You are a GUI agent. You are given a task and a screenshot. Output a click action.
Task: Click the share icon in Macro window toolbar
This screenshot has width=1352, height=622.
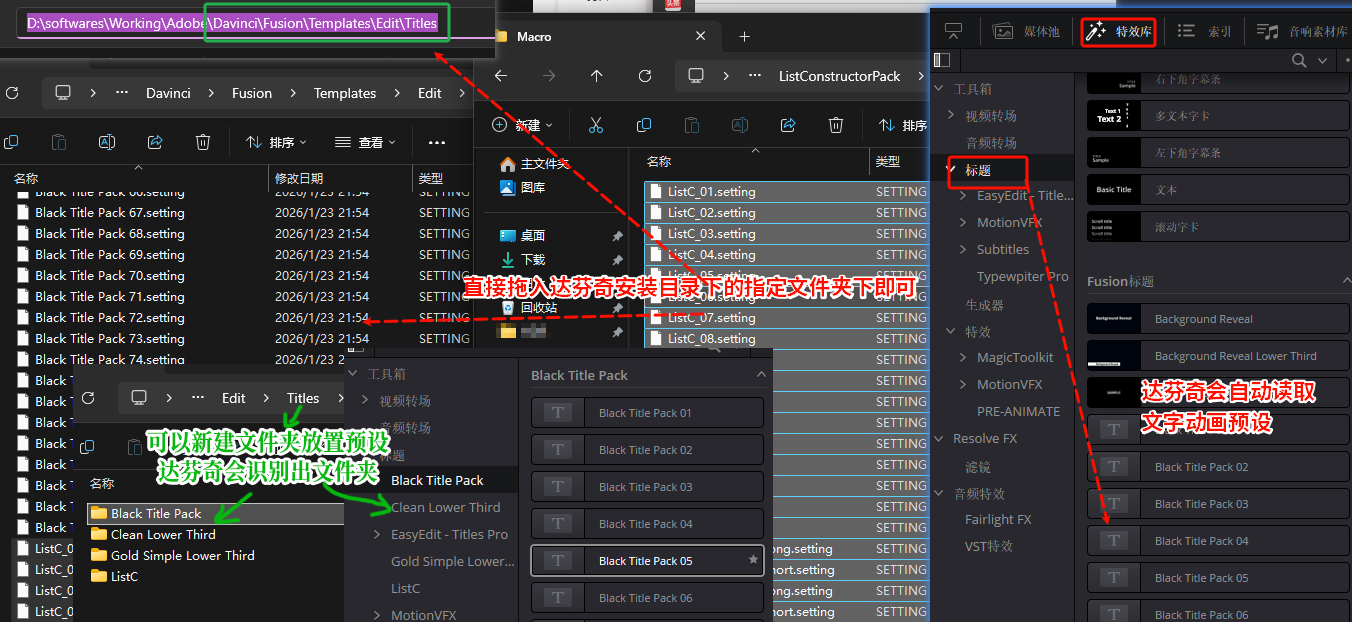point(788,125)
